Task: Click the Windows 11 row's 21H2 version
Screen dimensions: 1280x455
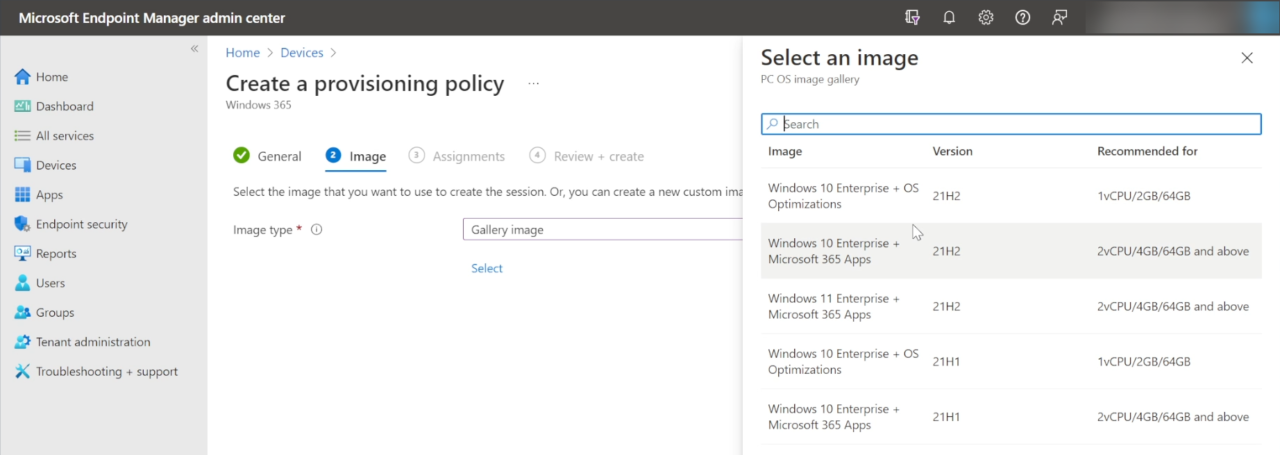Action: (946, 306)
